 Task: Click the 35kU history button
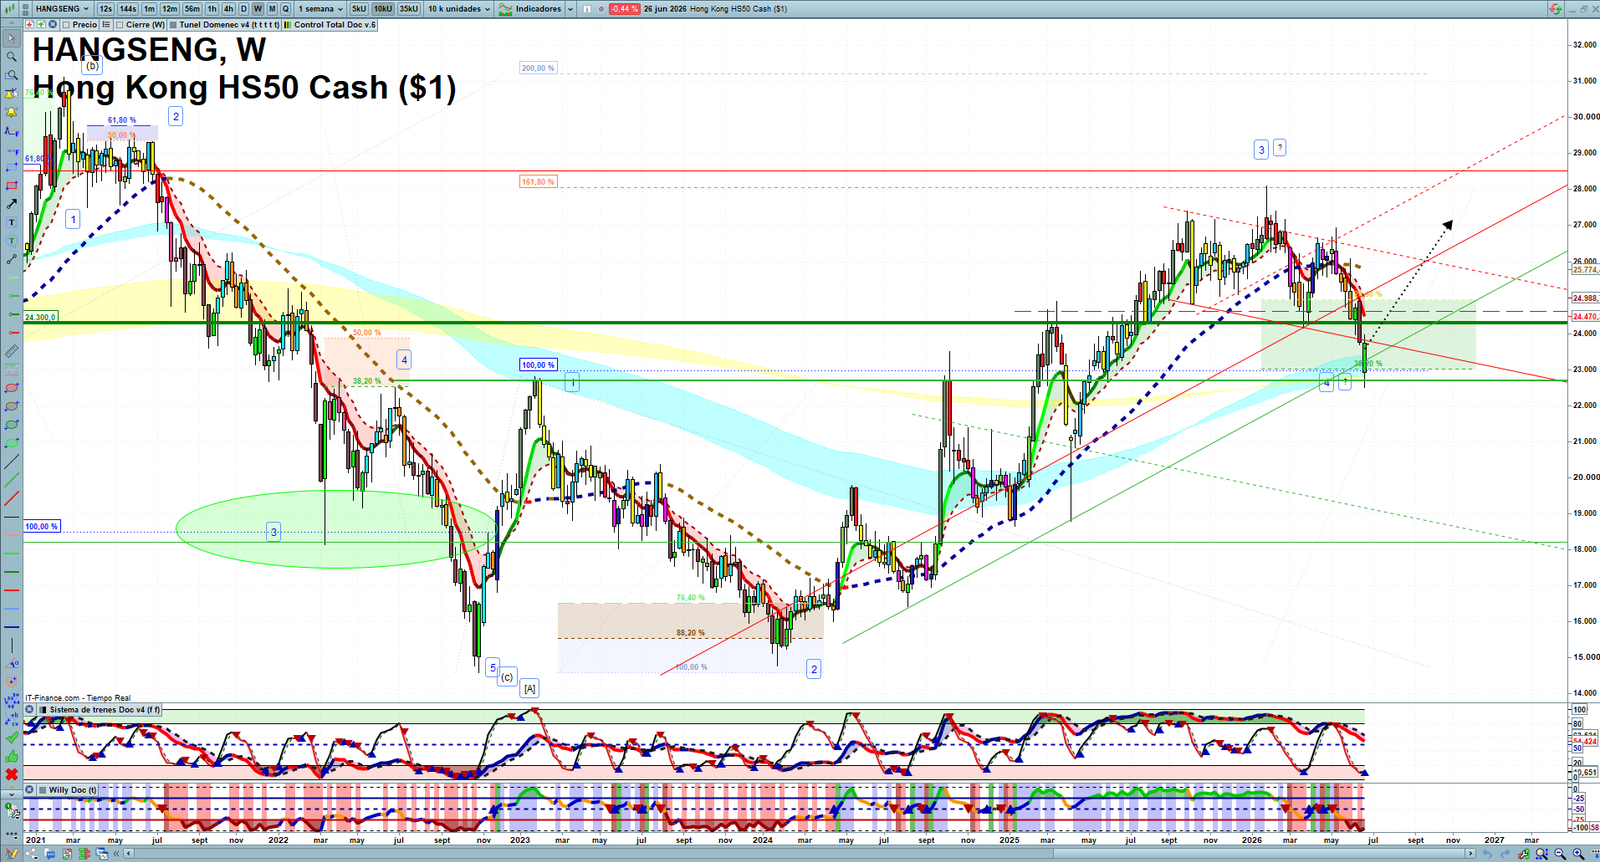click(x=409, y=9)
